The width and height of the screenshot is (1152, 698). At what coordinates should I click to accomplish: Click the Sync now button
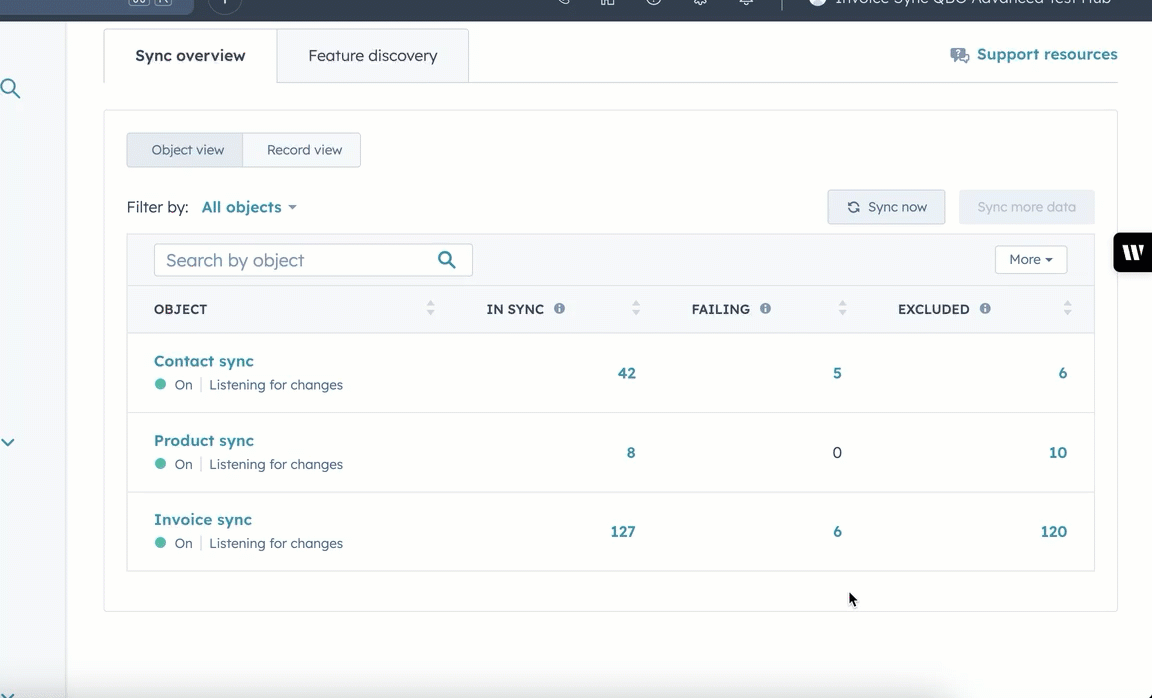pyautogui.click(x=886, y=207)
